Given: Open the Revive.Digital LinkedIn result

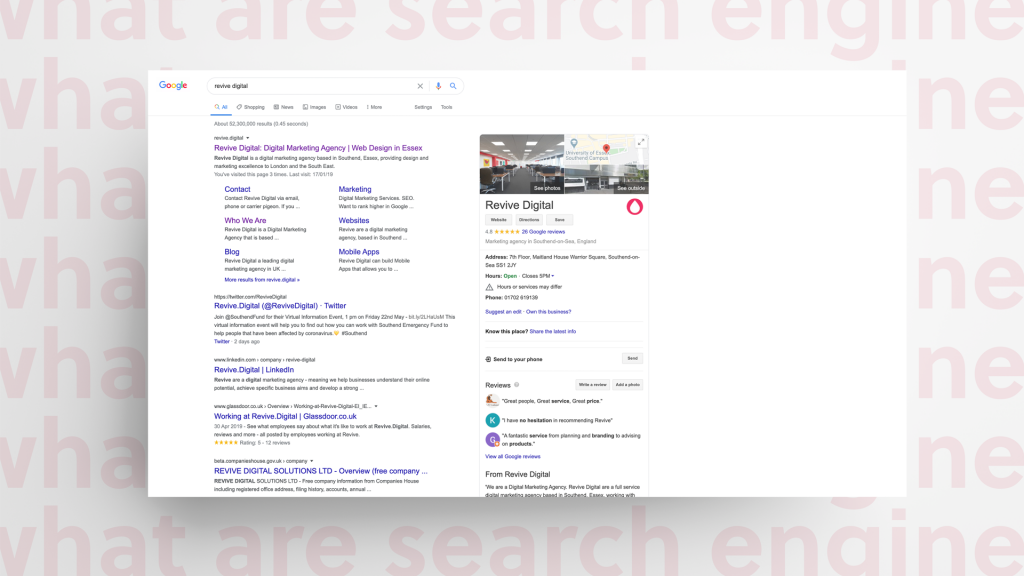Looking at the screenshot, I should pyautogui.click(x=254, y=370).
